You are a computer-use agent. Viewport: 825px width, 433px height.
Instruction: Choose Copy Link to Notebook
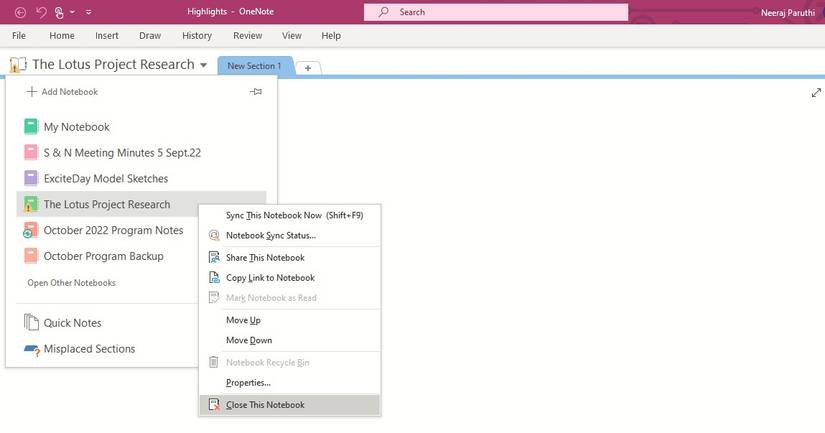coord(289,277)
